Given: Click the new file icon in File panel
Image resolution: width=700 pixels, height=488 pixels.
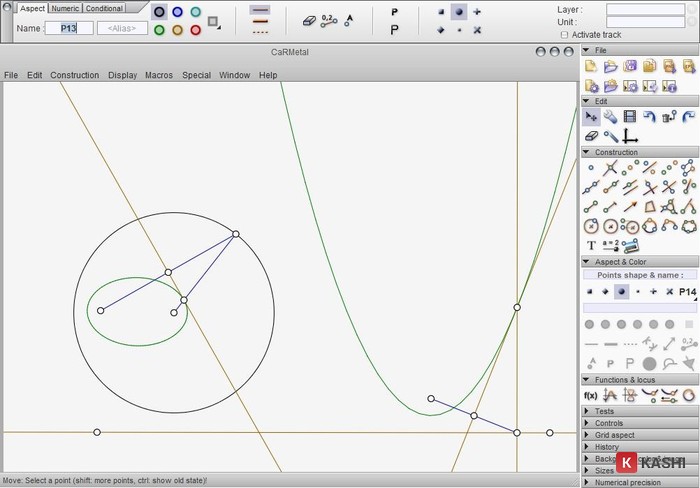Looking at the screenshot, I should click(591, 66).
